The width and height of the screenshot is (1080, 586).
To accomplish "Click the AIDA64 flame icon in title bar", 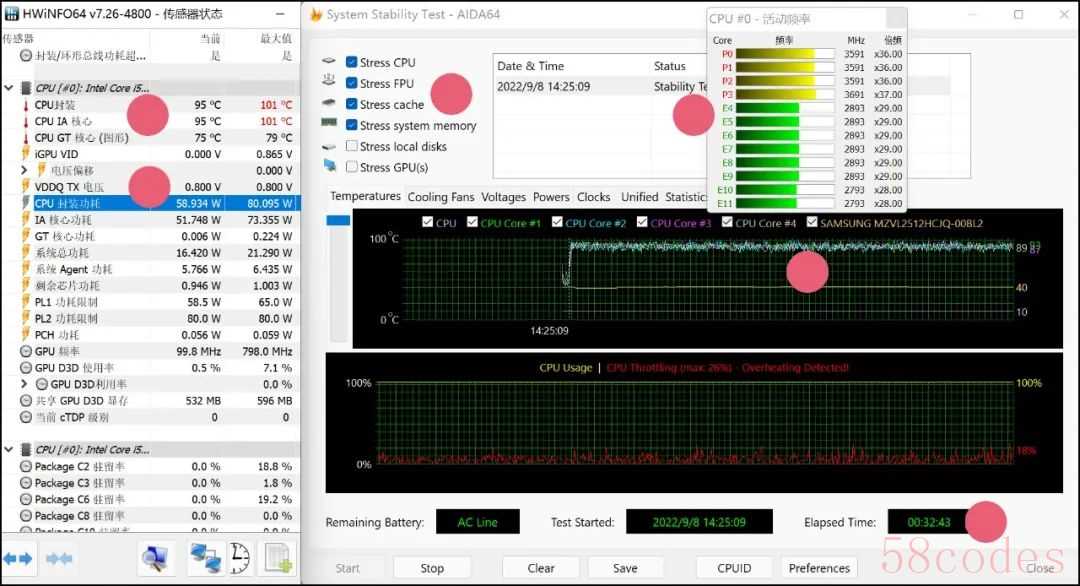I will [x=317, y=15].
